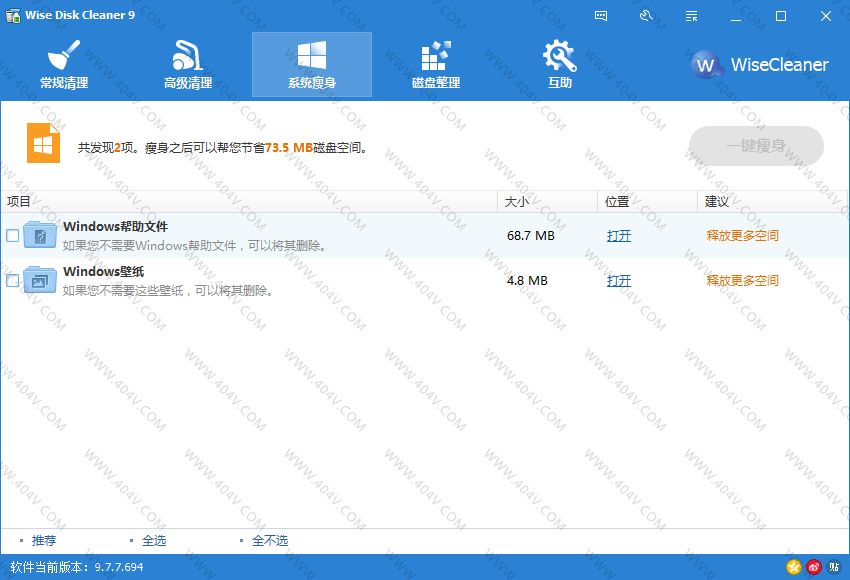Tick the Windows壁纸 checkbox
This screenshot has height=580, width=850.
pyautogui.click(x=12, y=281)
